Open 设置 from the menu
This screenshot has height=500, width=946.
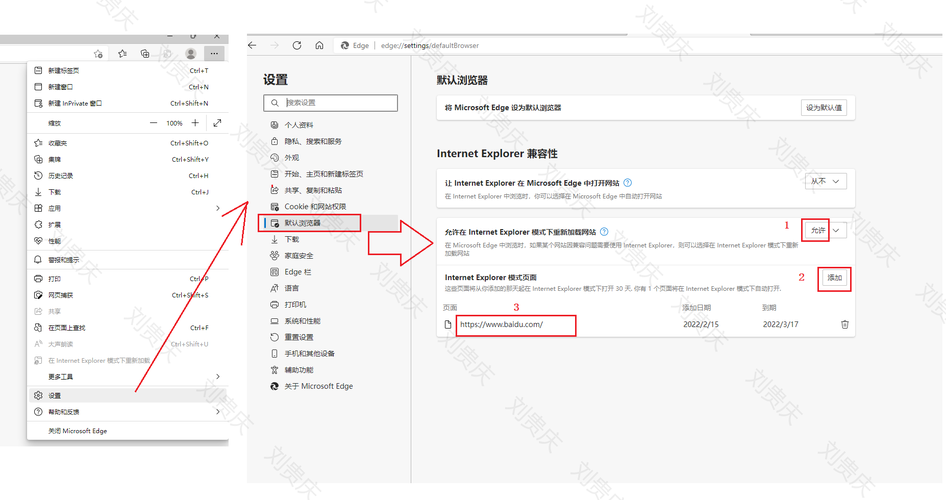tap(127, 396)
